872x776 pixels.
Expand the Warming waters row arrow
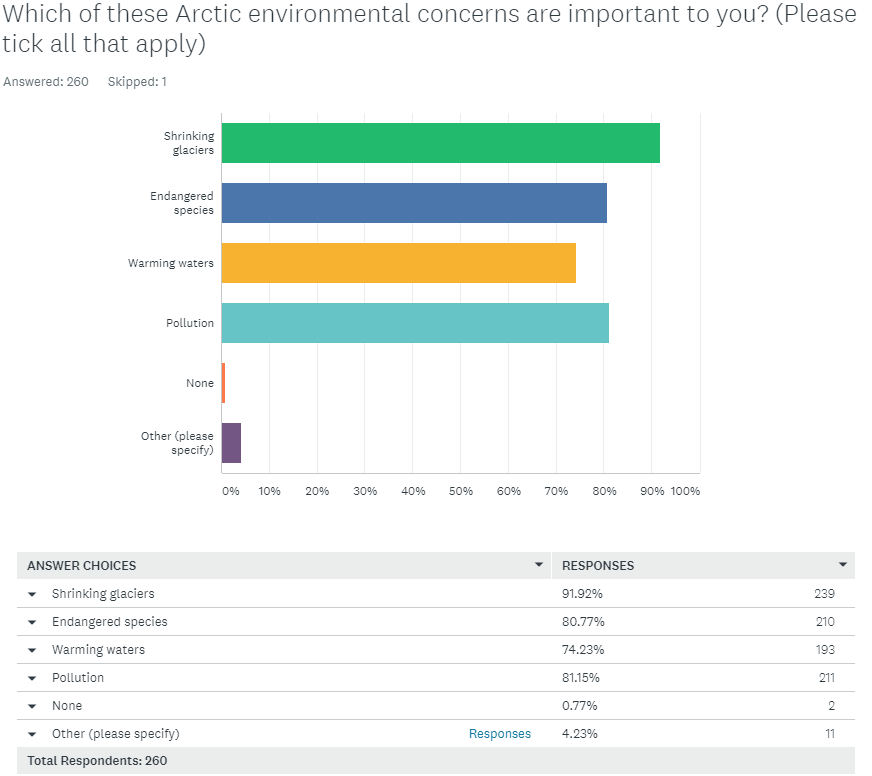click(32, 650)
